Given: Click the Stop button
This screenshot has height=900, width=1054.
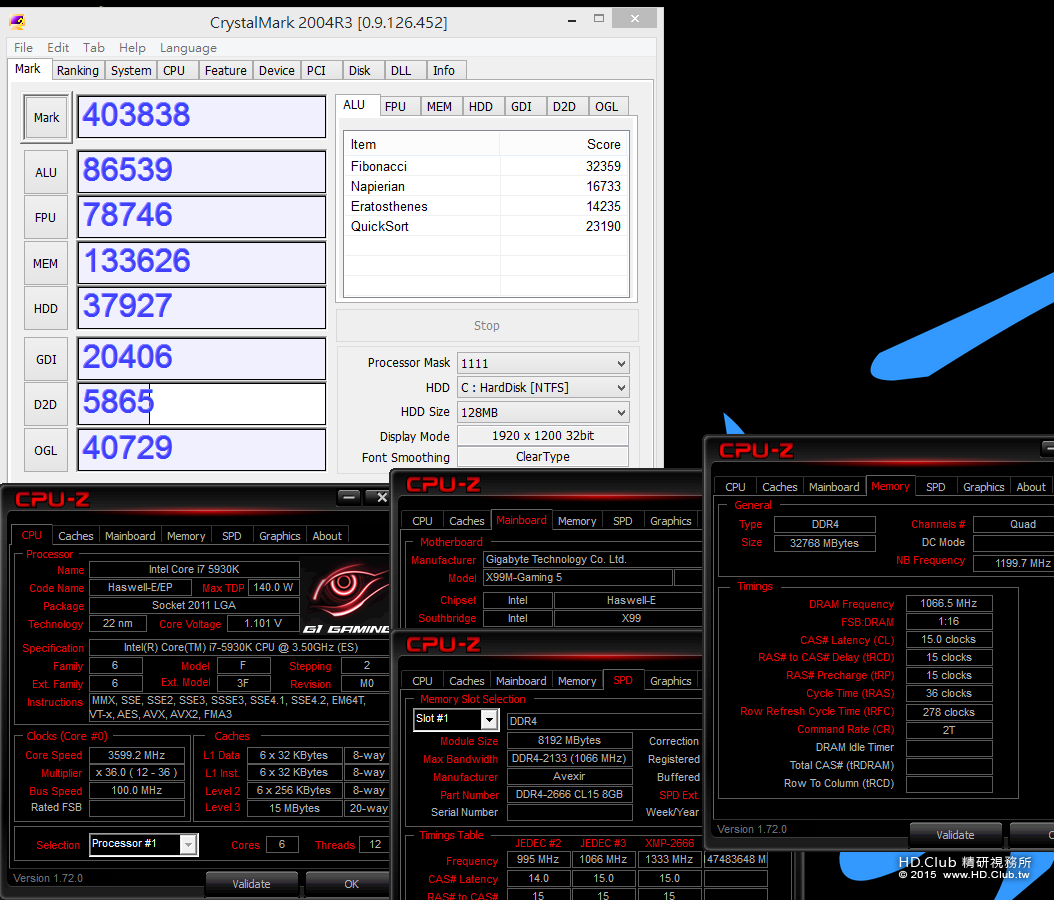Looking at the screenshot, I should tap(486, 326).
